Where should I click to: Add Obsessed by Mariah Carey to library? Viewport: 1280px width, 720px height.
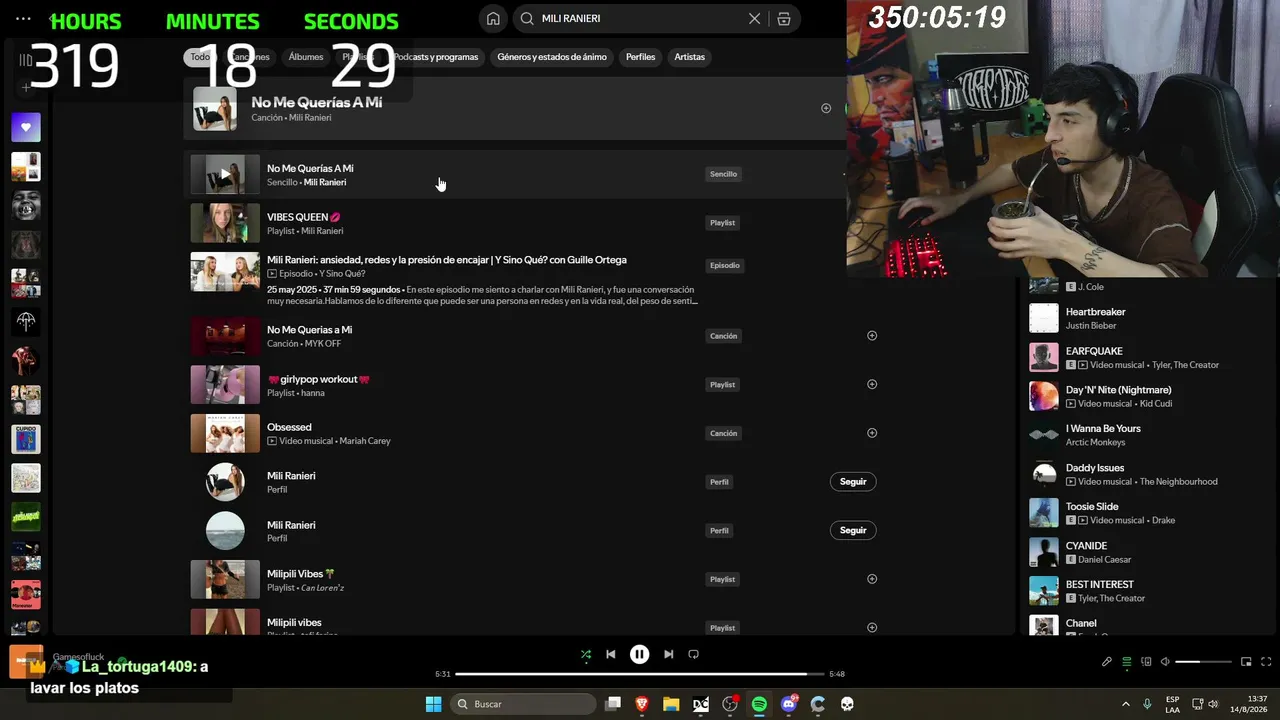point(872,433)
